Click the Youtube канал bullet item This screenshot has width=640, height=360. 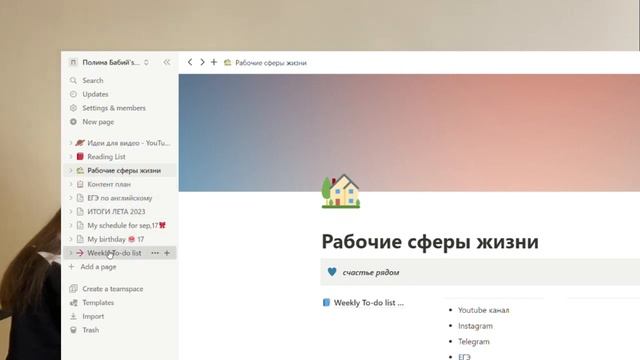(483, 310)
